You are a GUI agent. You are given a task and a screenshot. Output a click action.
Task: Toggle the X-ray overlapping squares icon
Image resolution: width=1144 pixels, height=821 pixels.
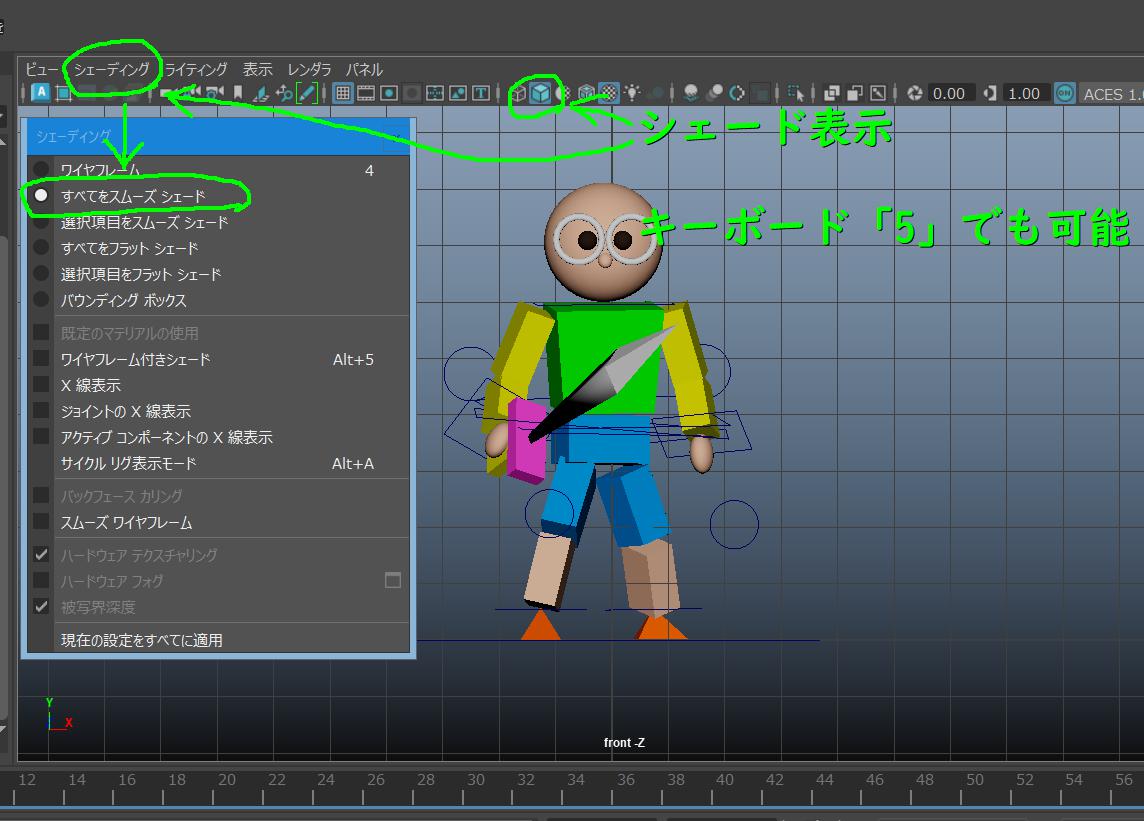(x=831, y=93)
